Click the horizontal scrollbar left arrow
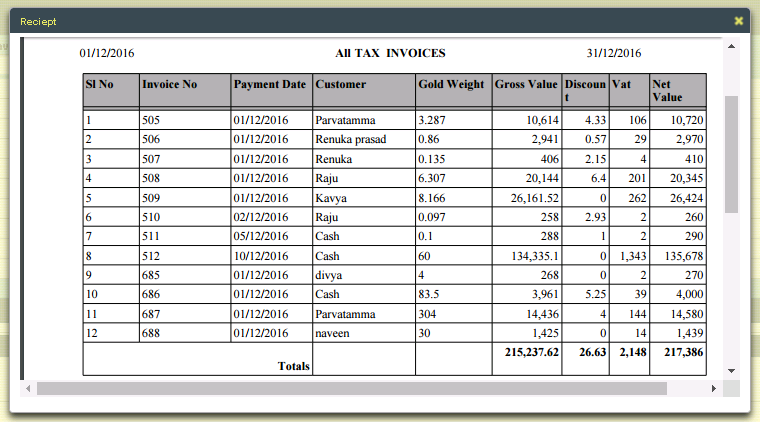The width and height of the screenshot is (760, 422). (x=28, y=388)
